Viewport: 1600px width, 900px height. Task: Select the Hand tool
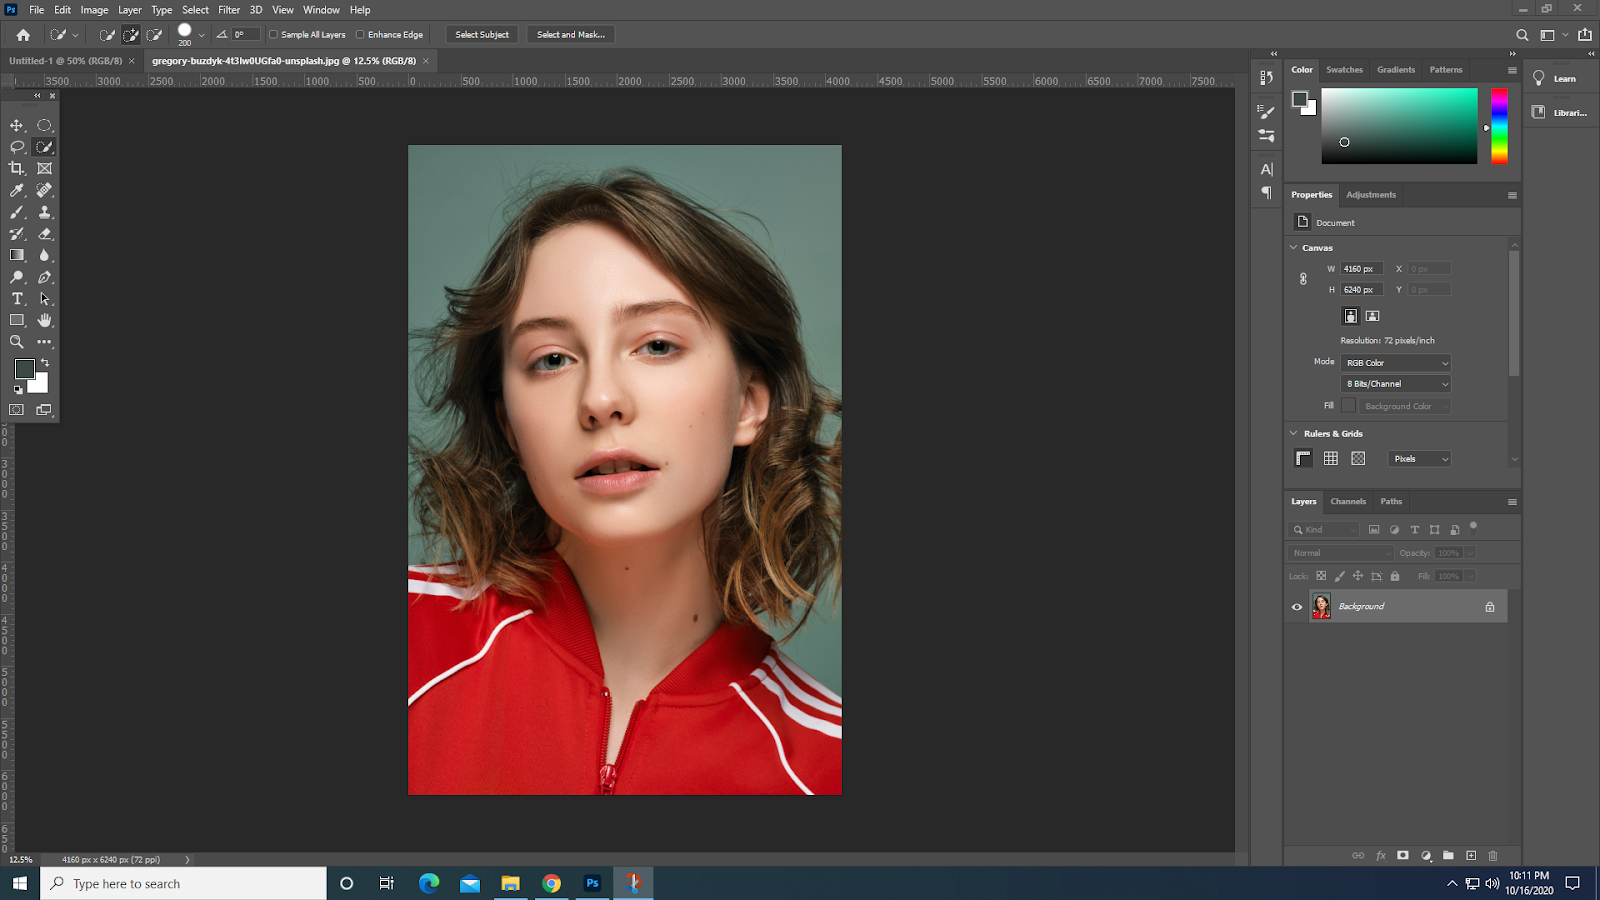[44, 320]
